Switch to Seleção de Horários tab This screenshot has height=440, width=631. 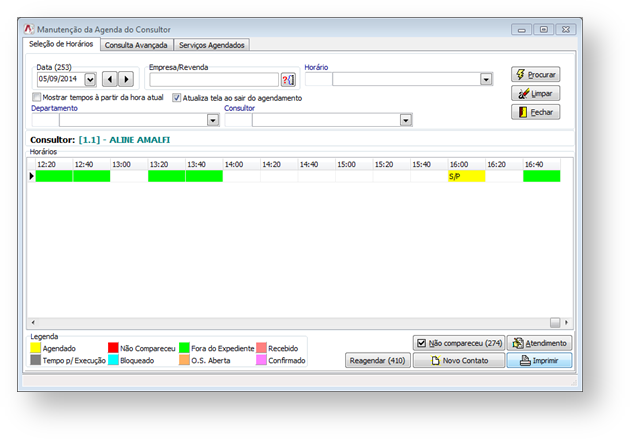pos(61,44)
